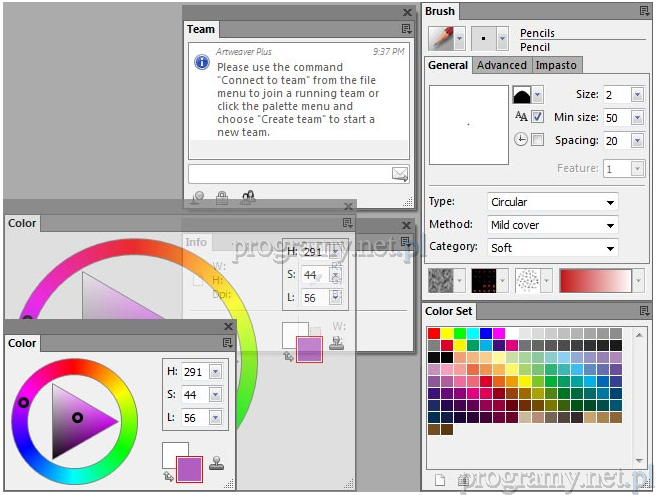Expand the Category dropdown set to Soft
The width and height of the screenshot is (656, 495).
(552, 248)
